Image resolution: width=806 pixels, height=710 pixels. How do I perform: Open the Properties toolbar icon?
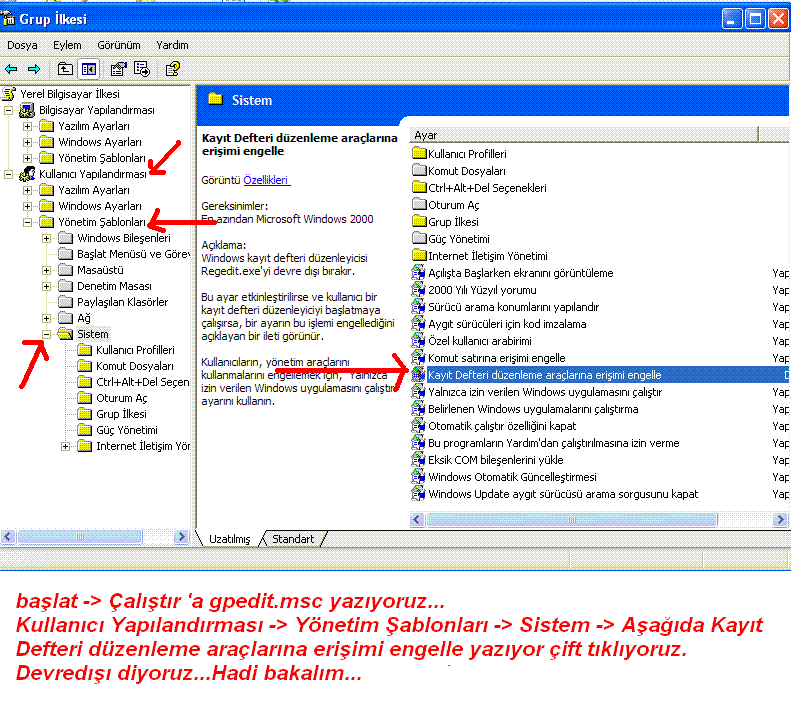click(x=118, y=69)
